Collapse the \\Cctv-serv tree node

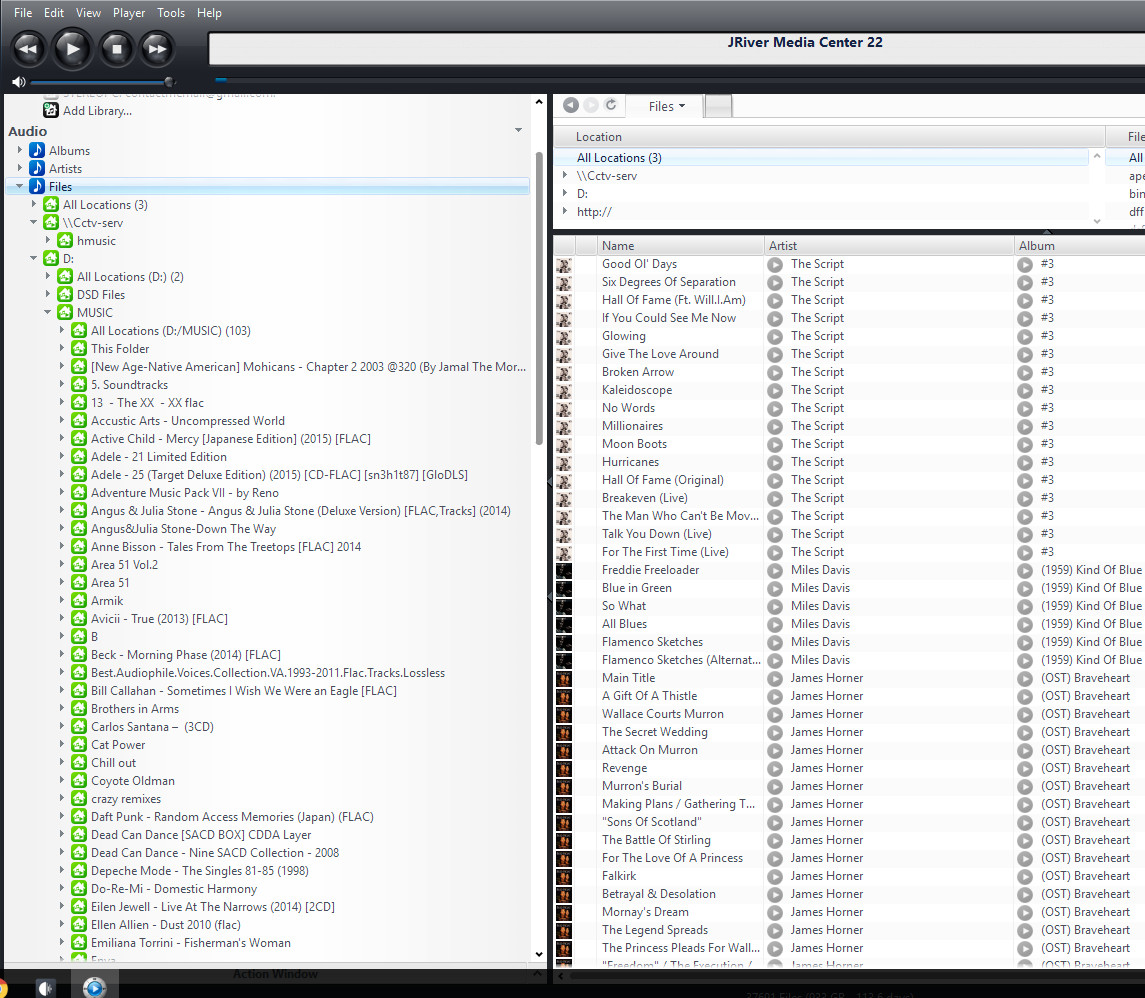click(x=34, y=222)
